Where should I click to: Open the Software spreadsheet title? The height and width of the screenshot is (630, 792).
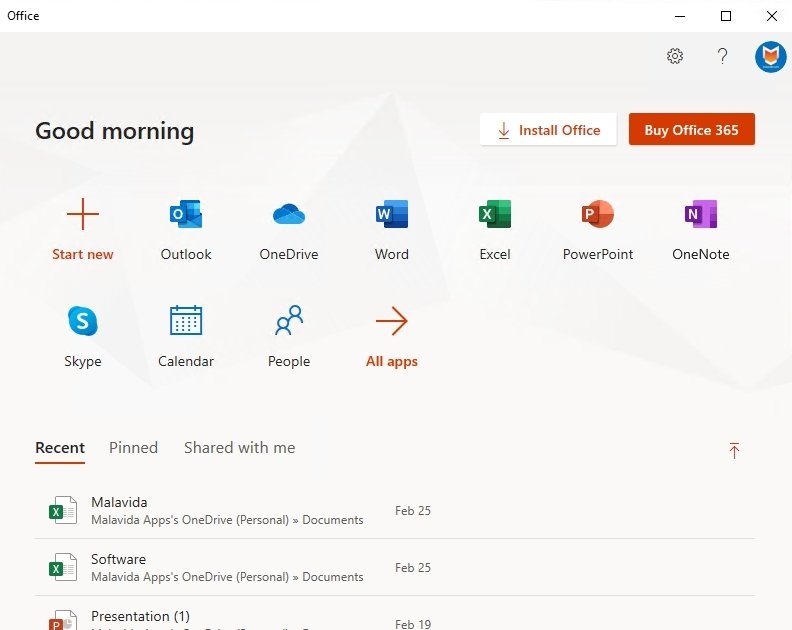coord(118,559)
